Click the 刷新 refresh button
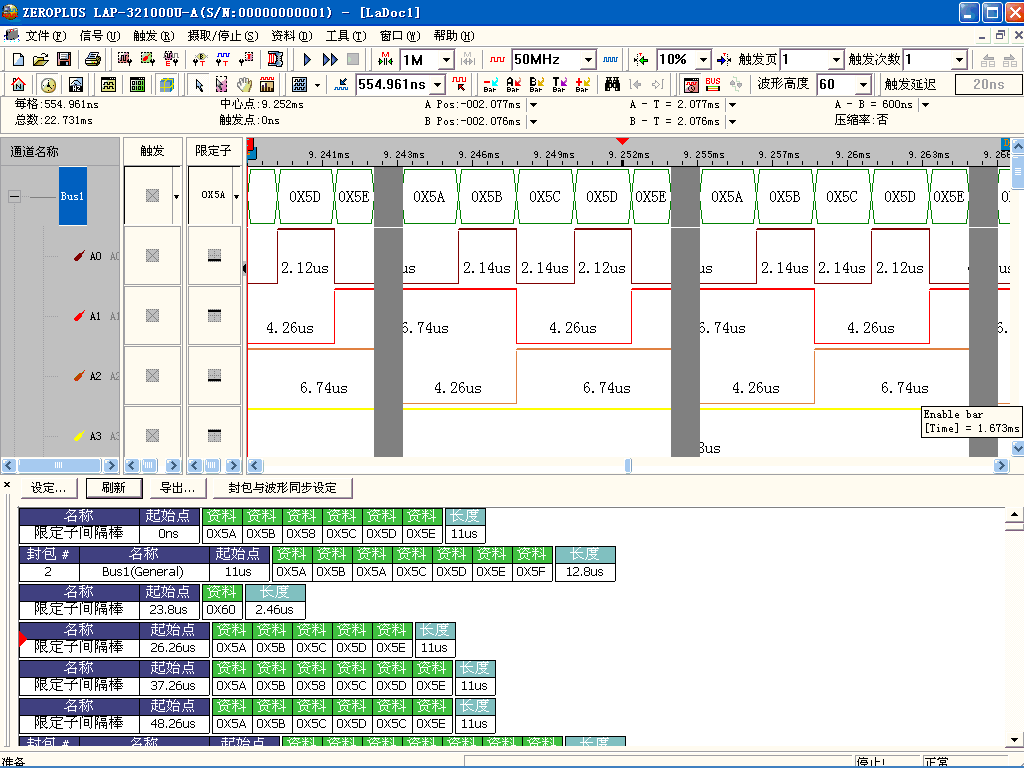The height and width of the screenshot is (768, 1024). (113, 488)
